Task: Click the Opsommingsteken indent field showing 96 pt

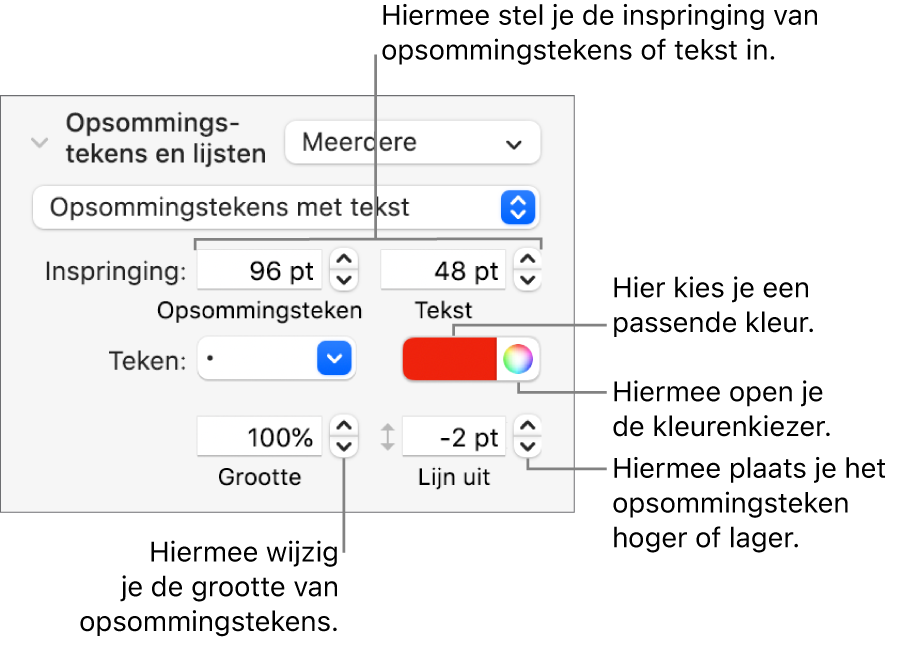Action: pyautogui.click(x=260, y=270)
